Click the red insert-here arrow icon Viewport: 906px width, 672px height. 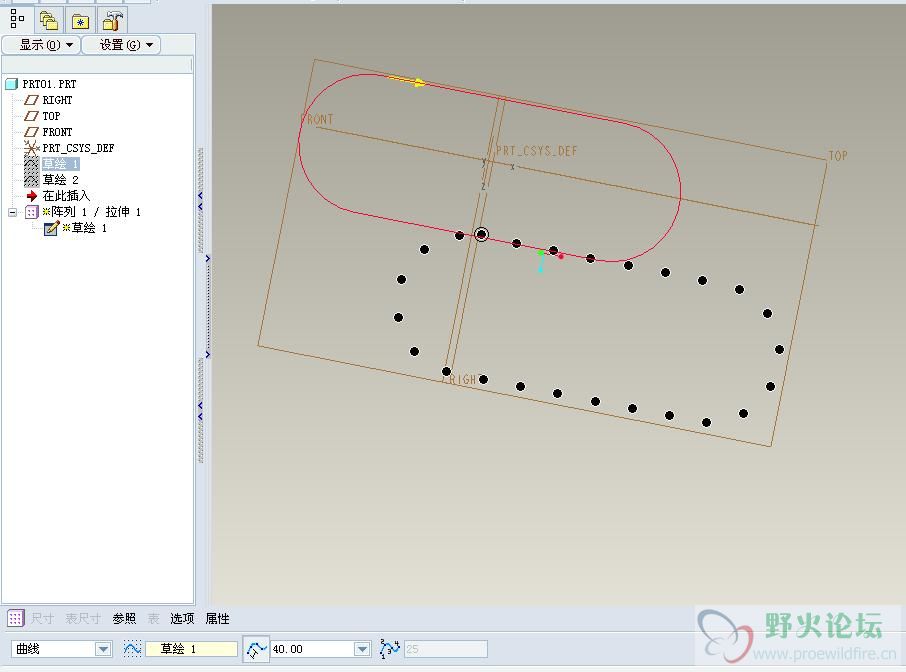coord(32,196)
